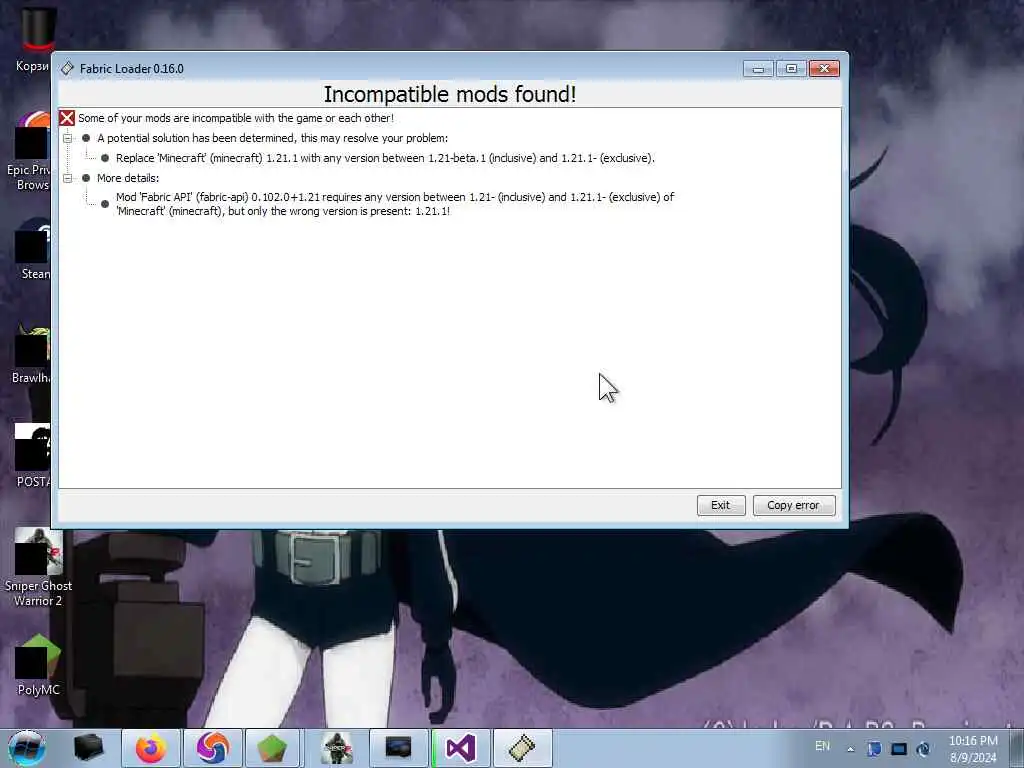Click 'Some of your mods are incompatible' text

pos(236,118)
